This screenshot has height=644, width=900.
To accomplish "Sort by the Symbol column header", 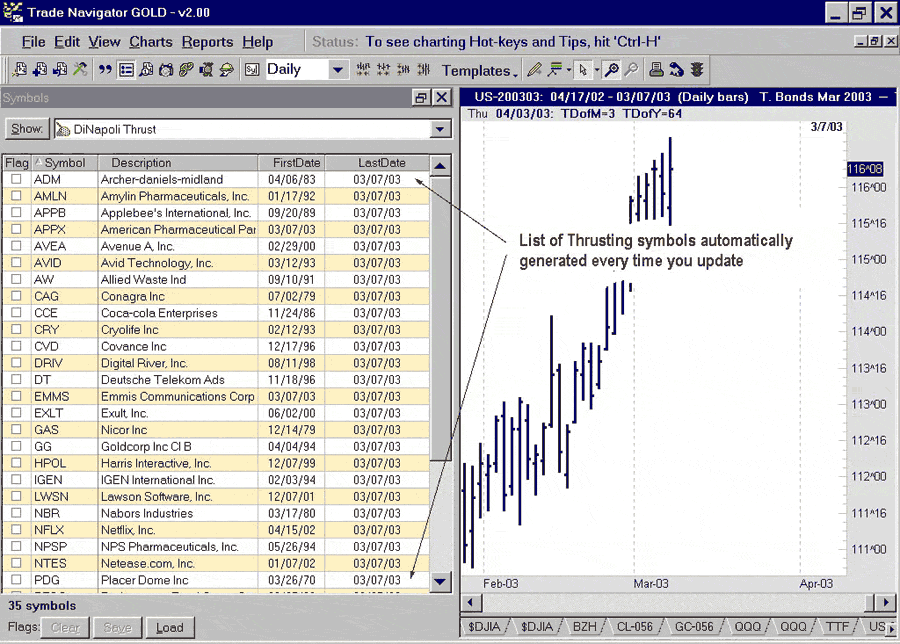I will [64, 163].
